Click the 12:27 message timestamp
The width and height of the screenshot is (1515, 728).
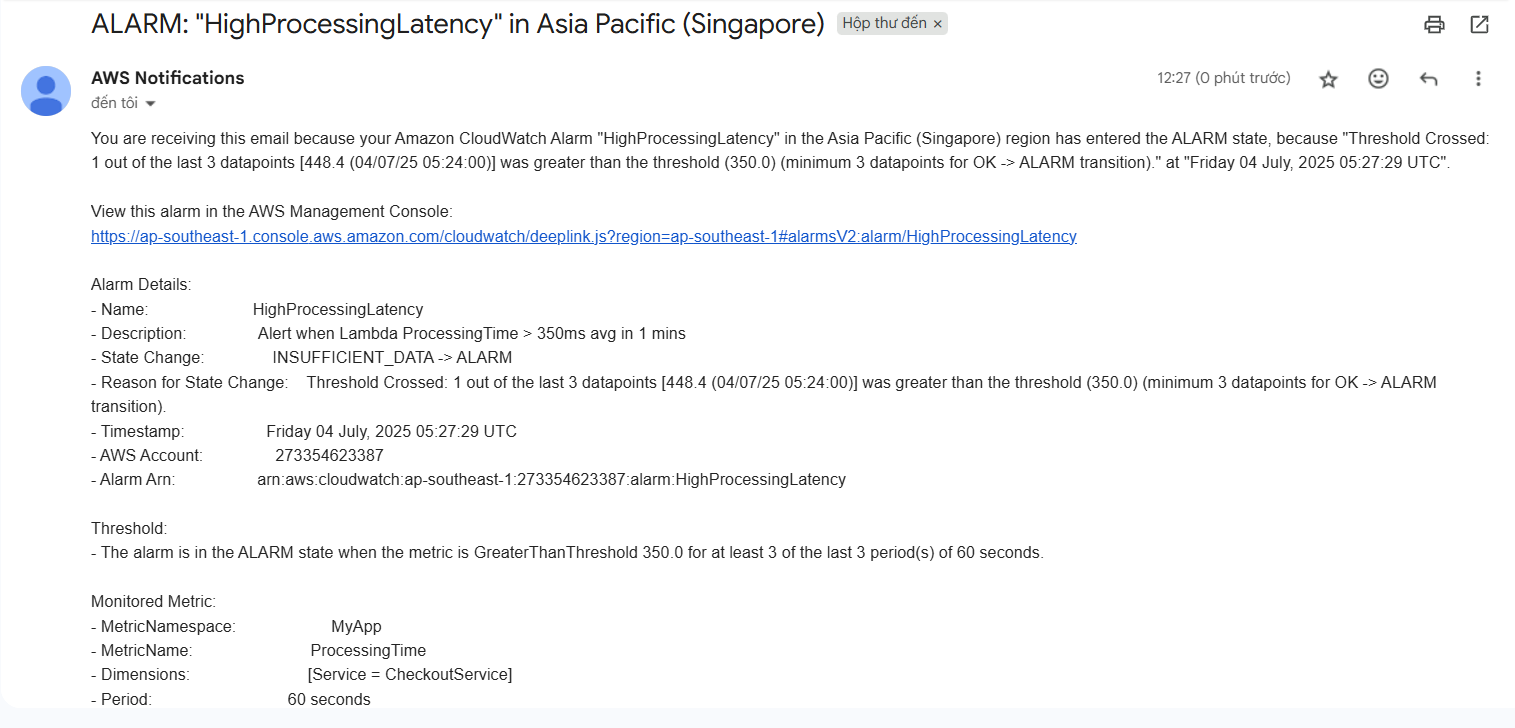coord(1223,78)
